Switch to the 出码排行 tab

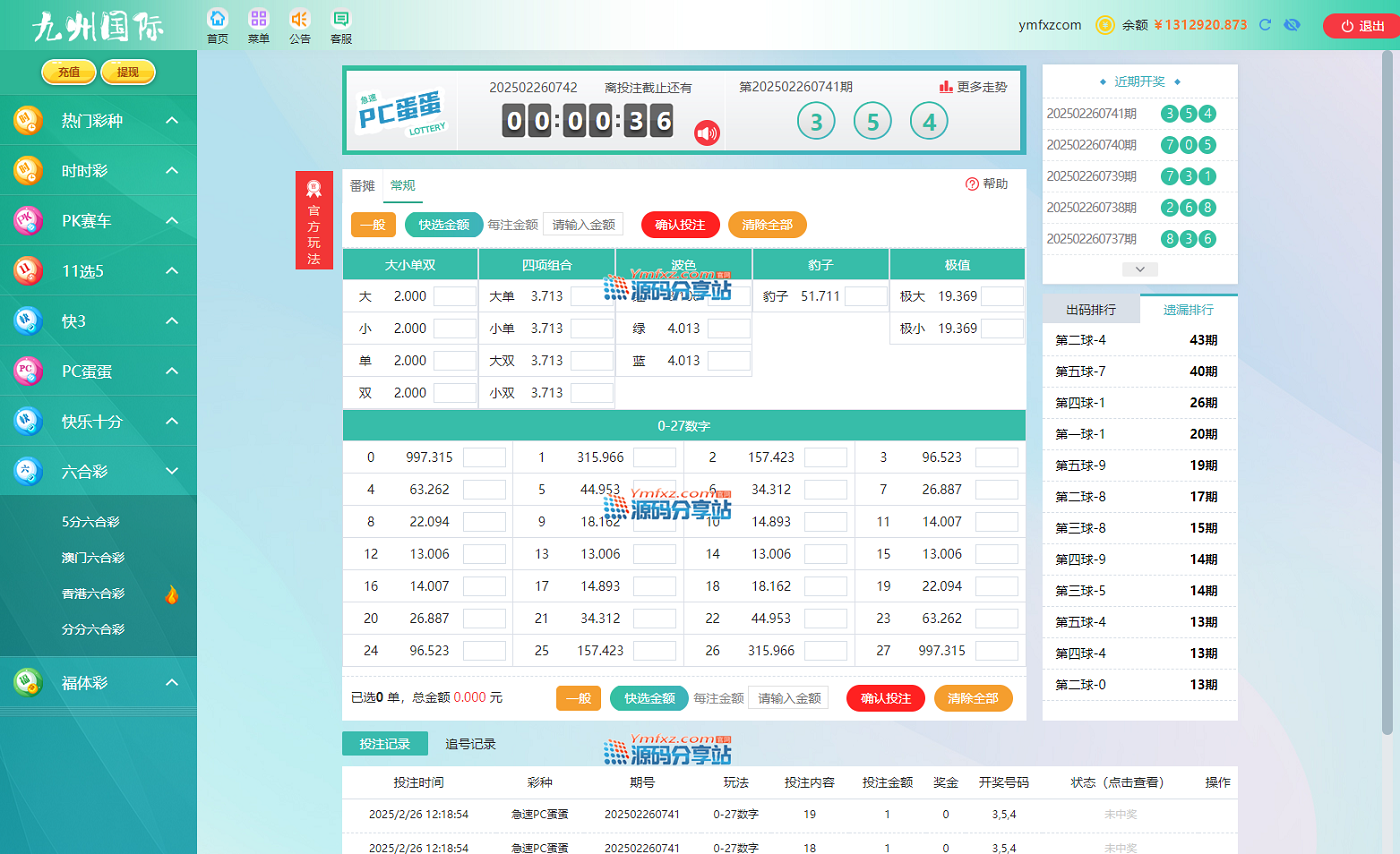1091,309
